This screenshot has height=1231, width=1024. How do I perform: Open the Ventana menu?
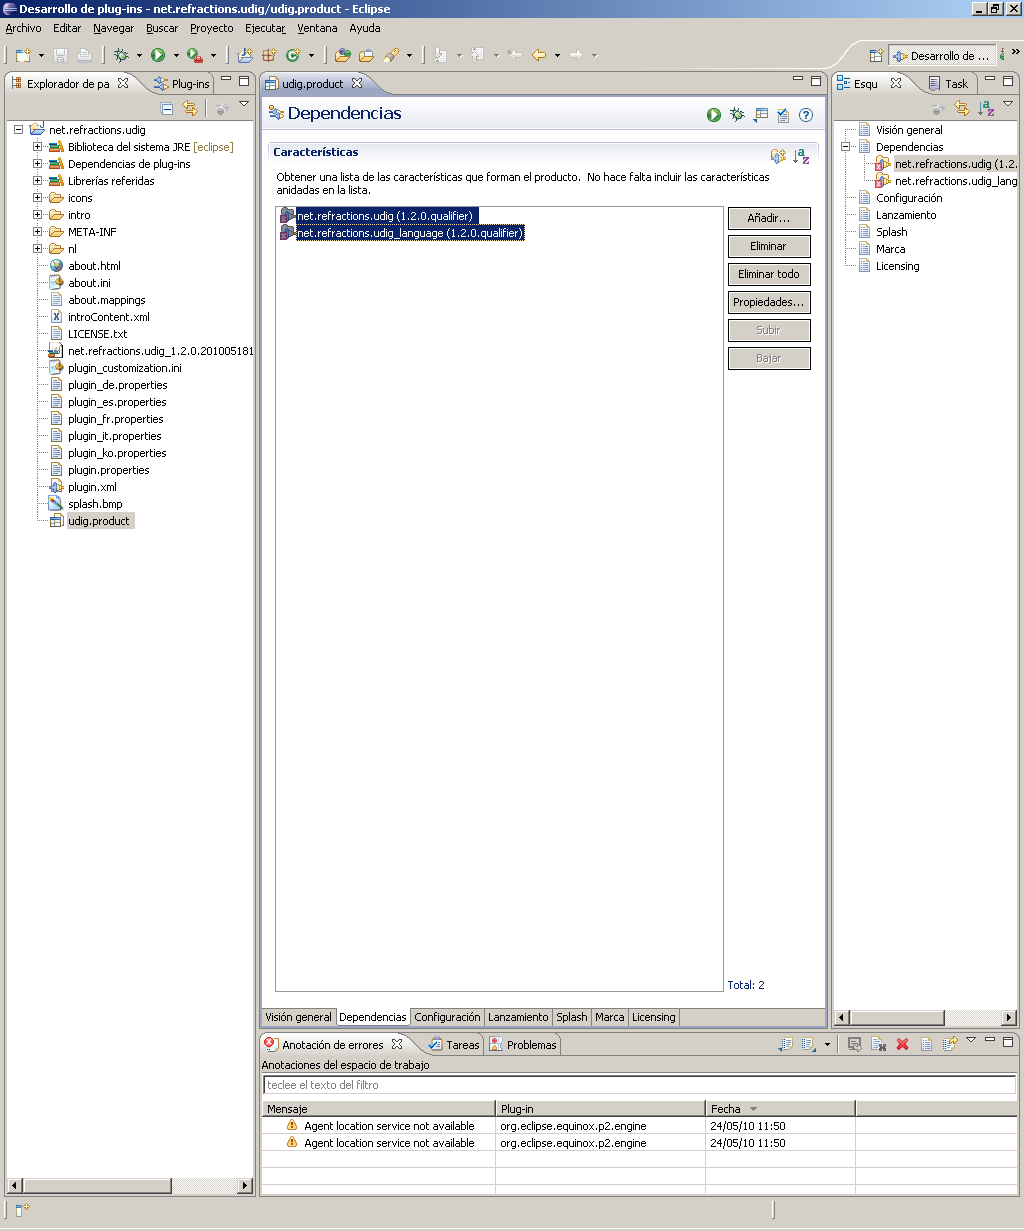click(x=317, y=28)
